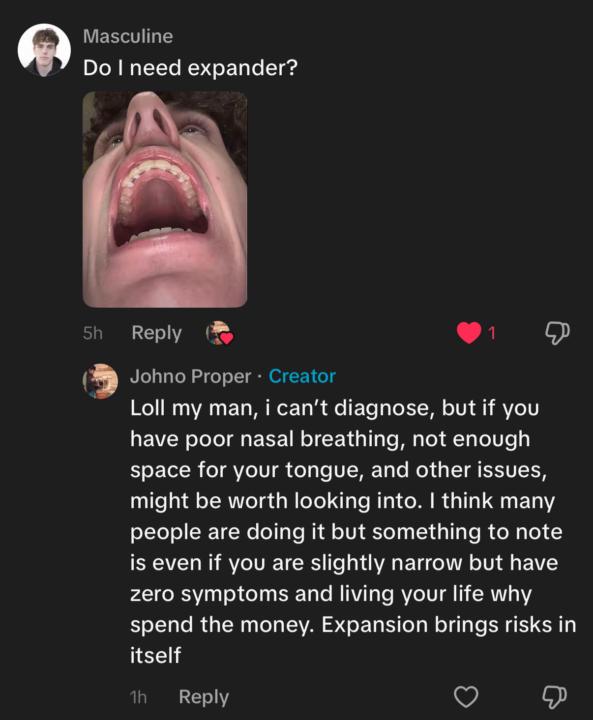This screenshot has height=720, width=593.
Task: Tap the 1h timestamp on the reply
Action: 138,697
